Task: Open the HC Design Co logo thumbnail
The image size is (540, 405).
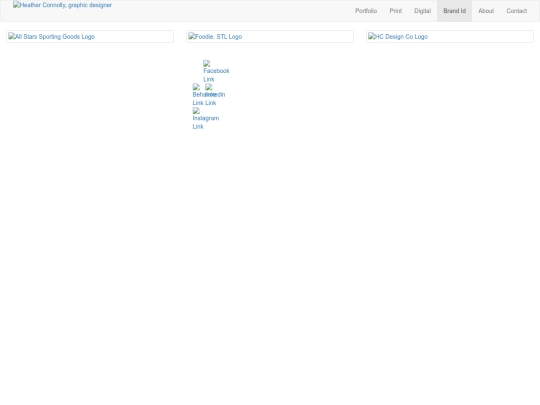Action: (450, 37)
